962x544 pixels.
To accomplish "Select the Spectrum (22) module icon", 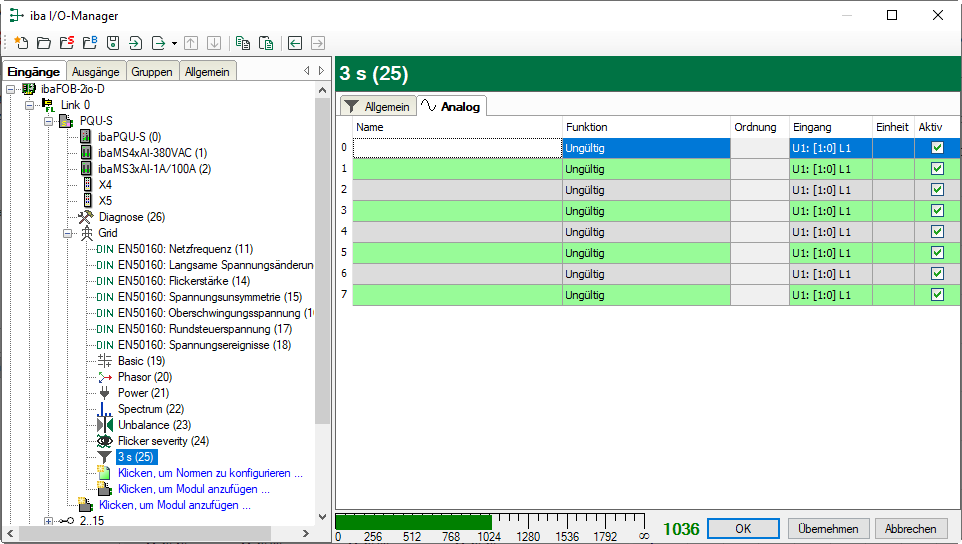I will [105, 409].
